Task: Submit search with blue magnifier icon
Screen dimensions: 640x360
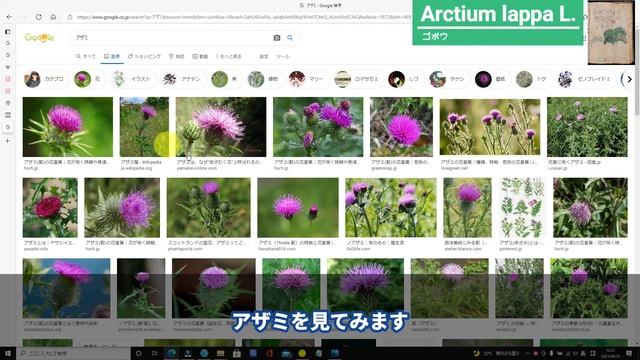Action: (290, 38)
